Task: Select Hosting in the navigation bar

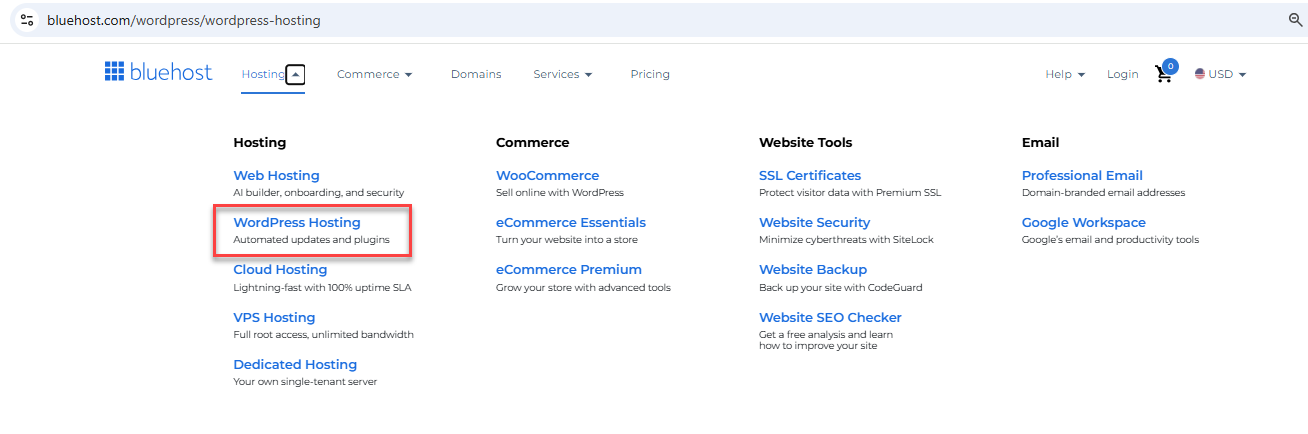Action: tap(263, 74)
